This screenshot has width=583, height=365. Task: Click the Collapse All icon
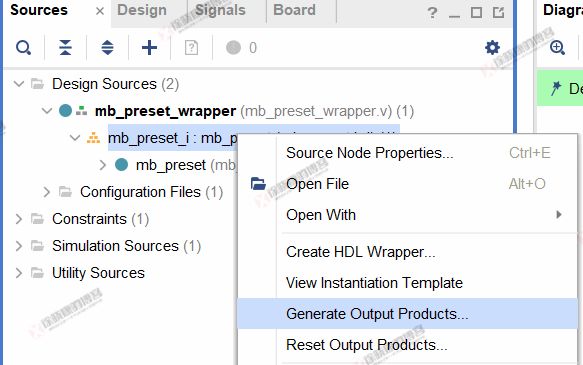(65, 48)
